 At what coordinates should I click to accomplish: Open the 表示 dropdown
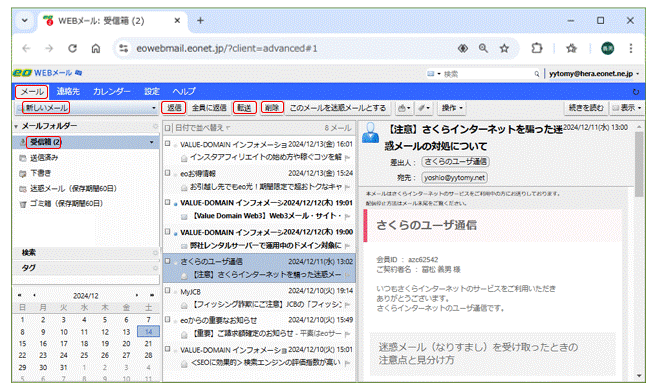click(x=627, y=108)
